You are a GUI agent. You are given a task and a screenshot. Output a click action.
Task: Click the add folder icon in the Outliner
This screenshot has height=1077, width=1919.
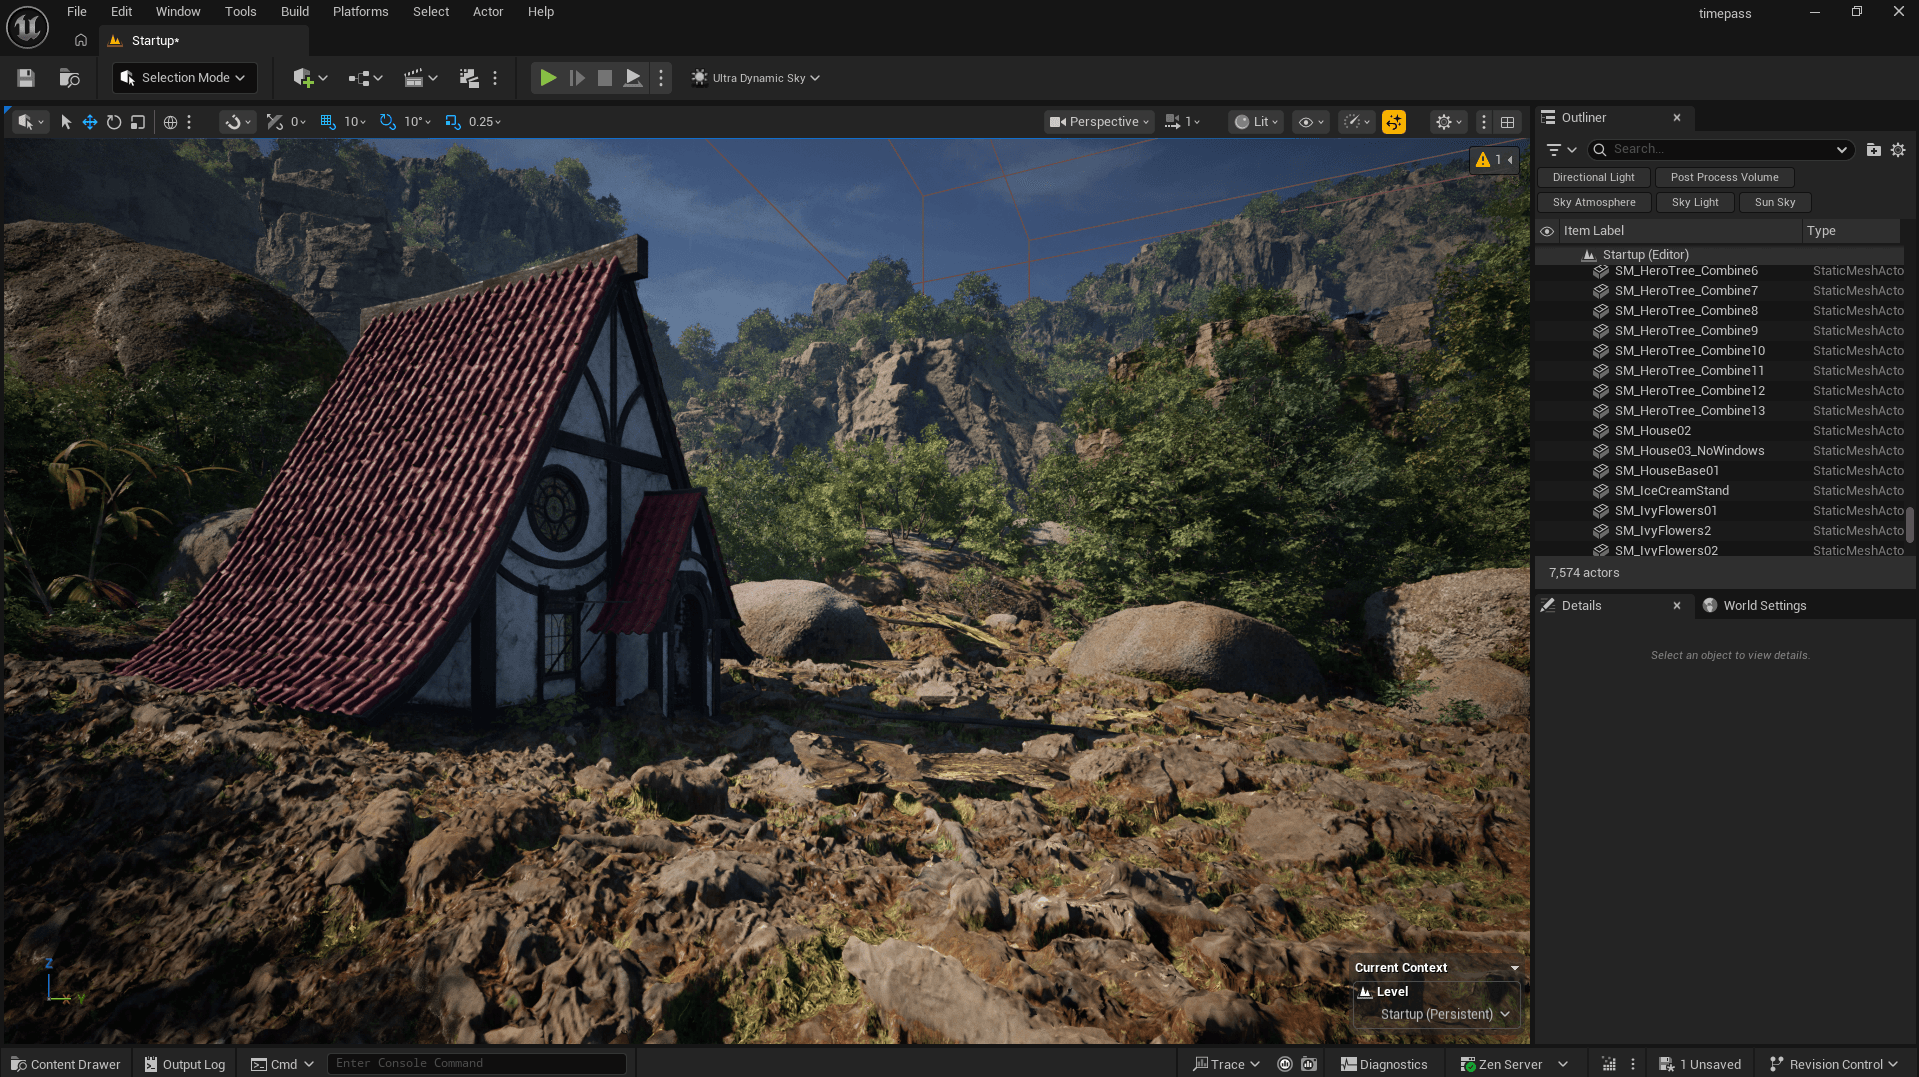pyautogui.click(x=1873, y=150)
